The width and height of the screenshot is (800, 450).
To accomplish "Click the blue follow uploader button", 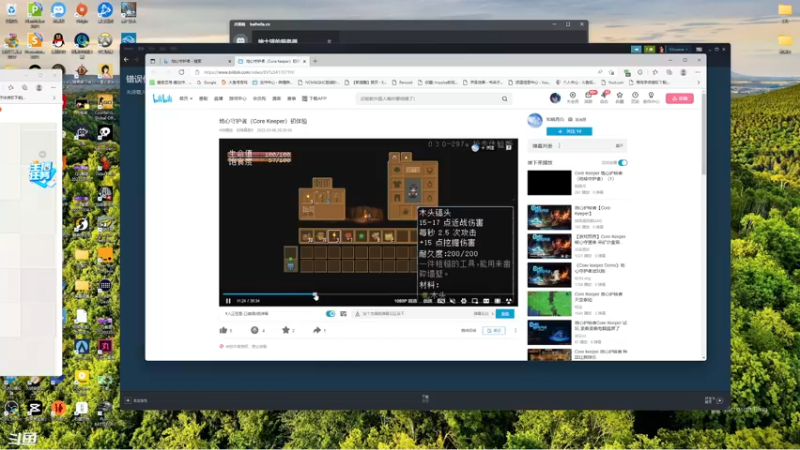I will [x=569, y=131].
